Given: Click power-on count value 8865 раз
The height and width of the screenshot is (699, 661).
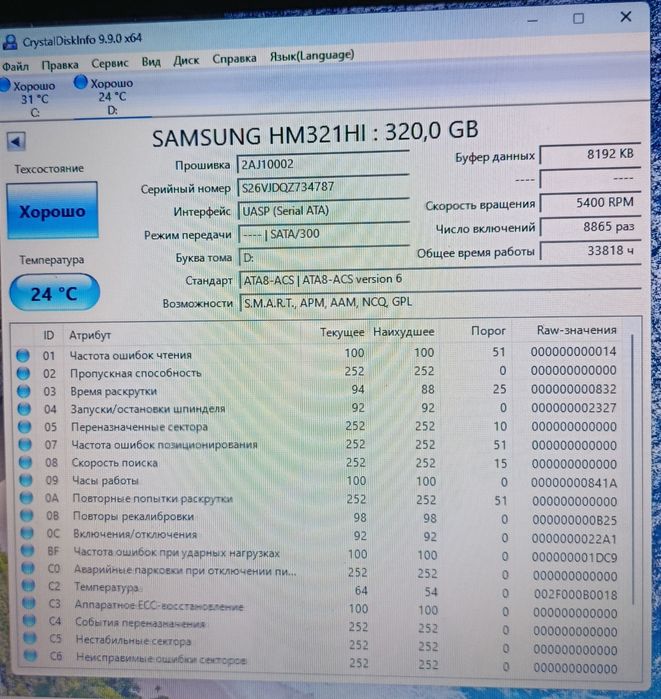Looking at the screenshot, I should pyautogui.click(x=591, y=227).
